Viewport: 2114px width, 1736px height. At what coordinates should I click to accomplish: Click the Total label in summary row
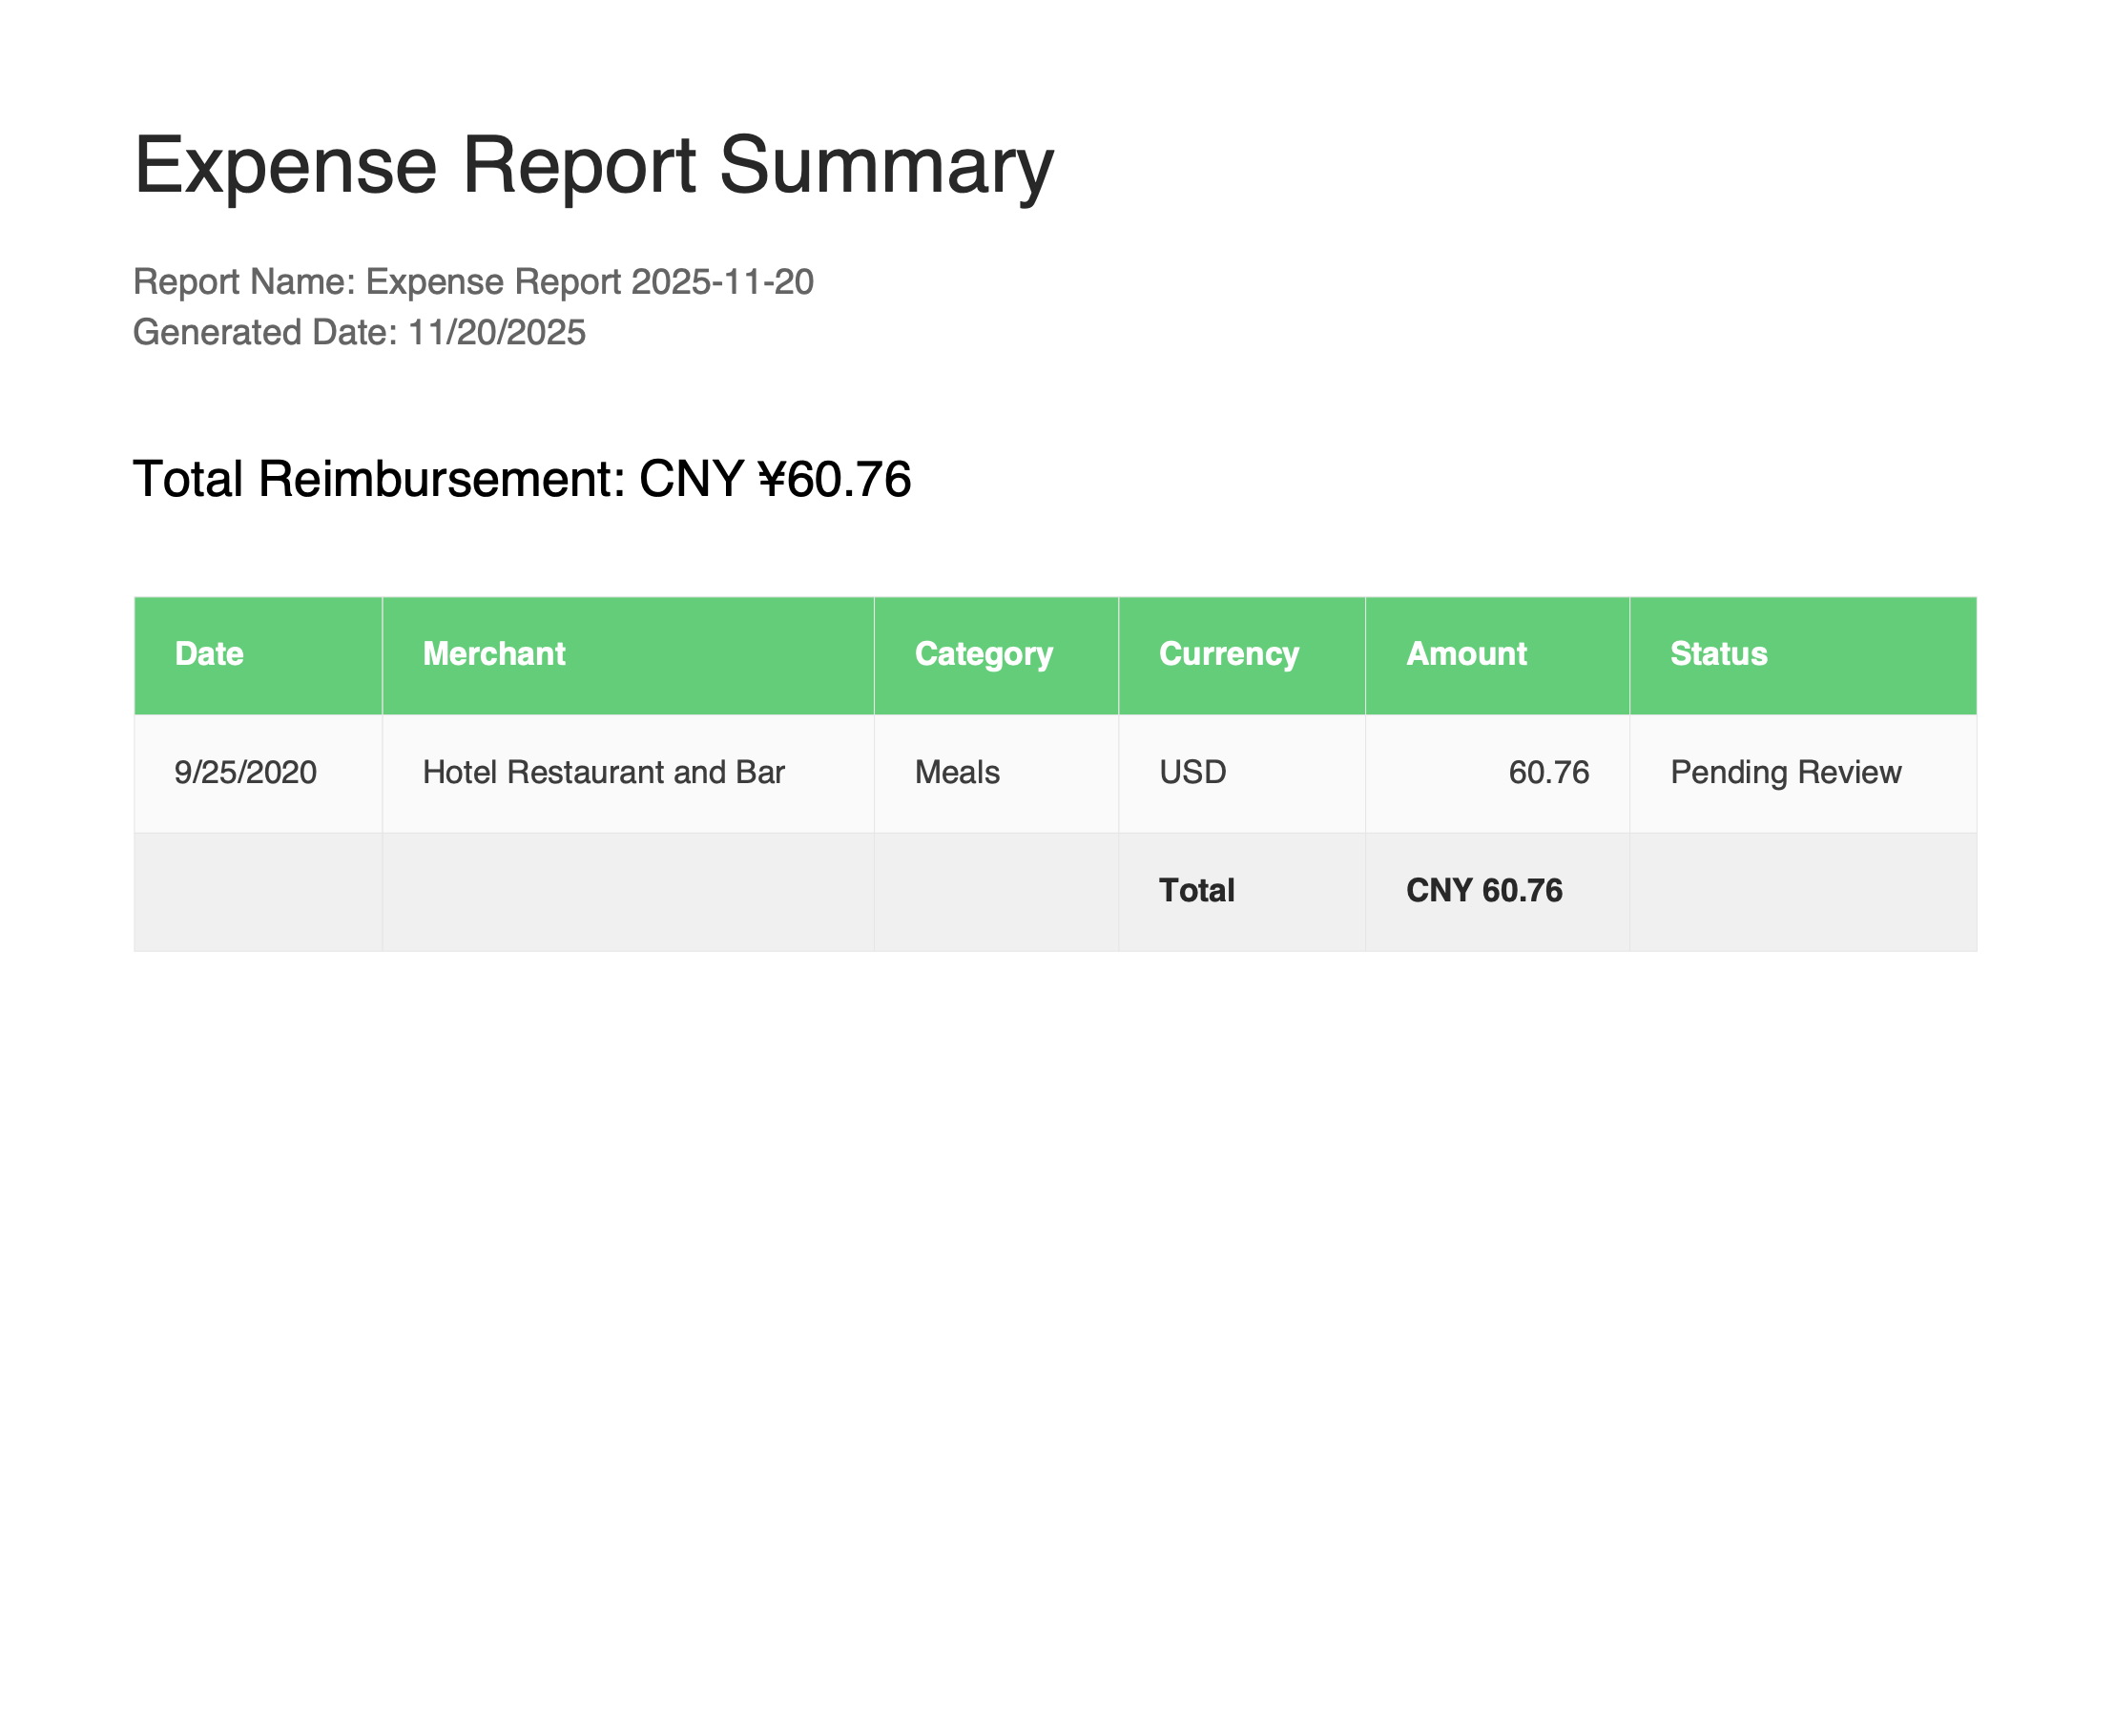[x=1196, y=889]
